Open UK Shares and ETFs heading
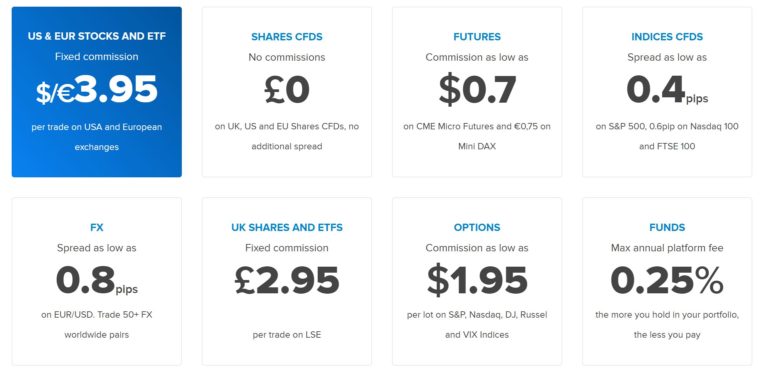Viewport: 768px width, 377px height. (x=287, y=228)
